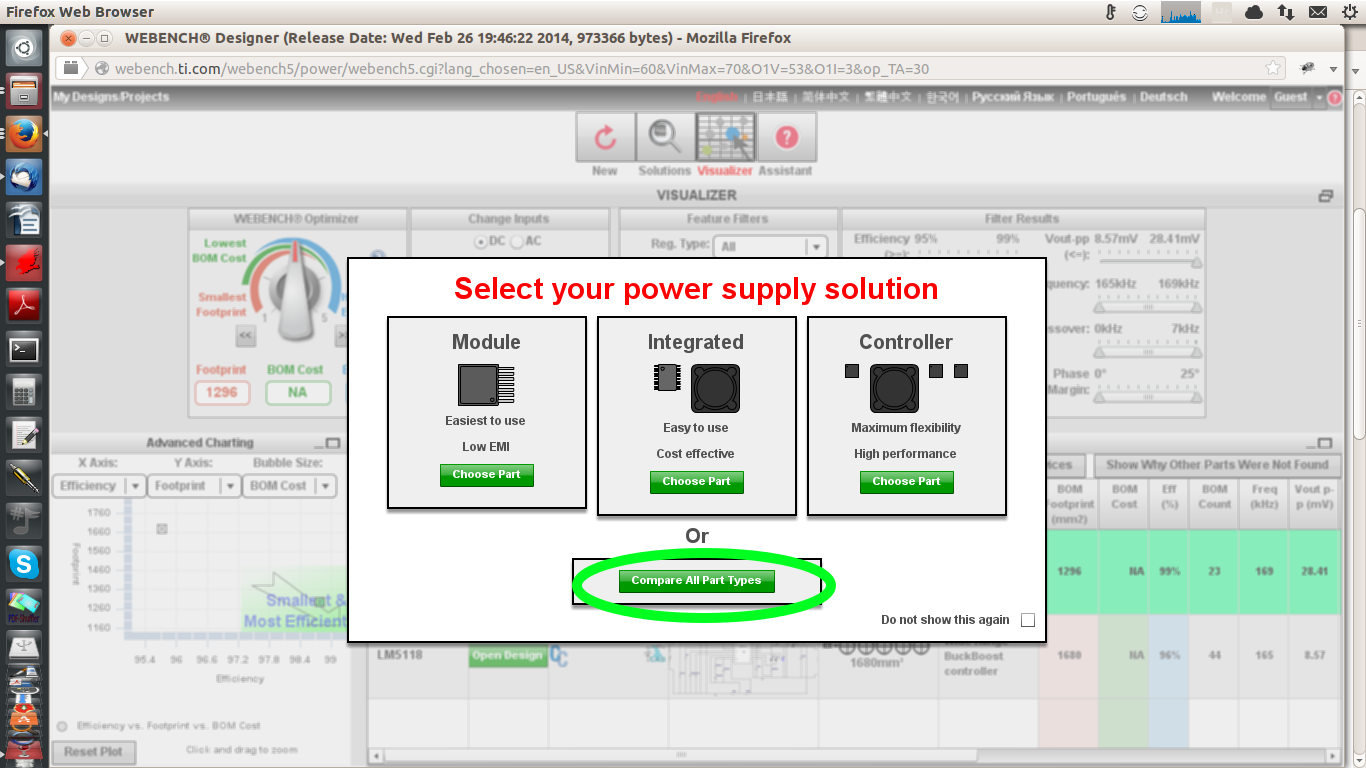Open My Designs/Projects menu

coord(111,97)
